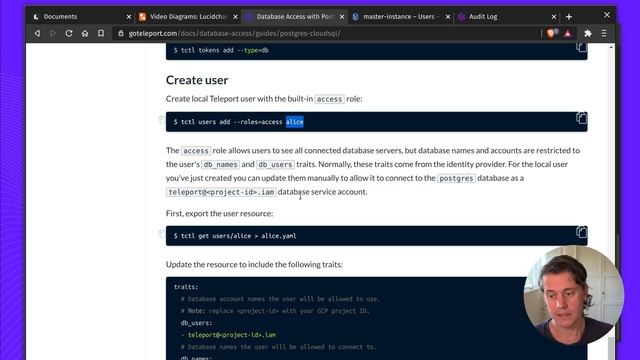Viewport: 640px width, 360px height.
Task: Open Brave Rewards triangle icon
Action: point(568,33)
